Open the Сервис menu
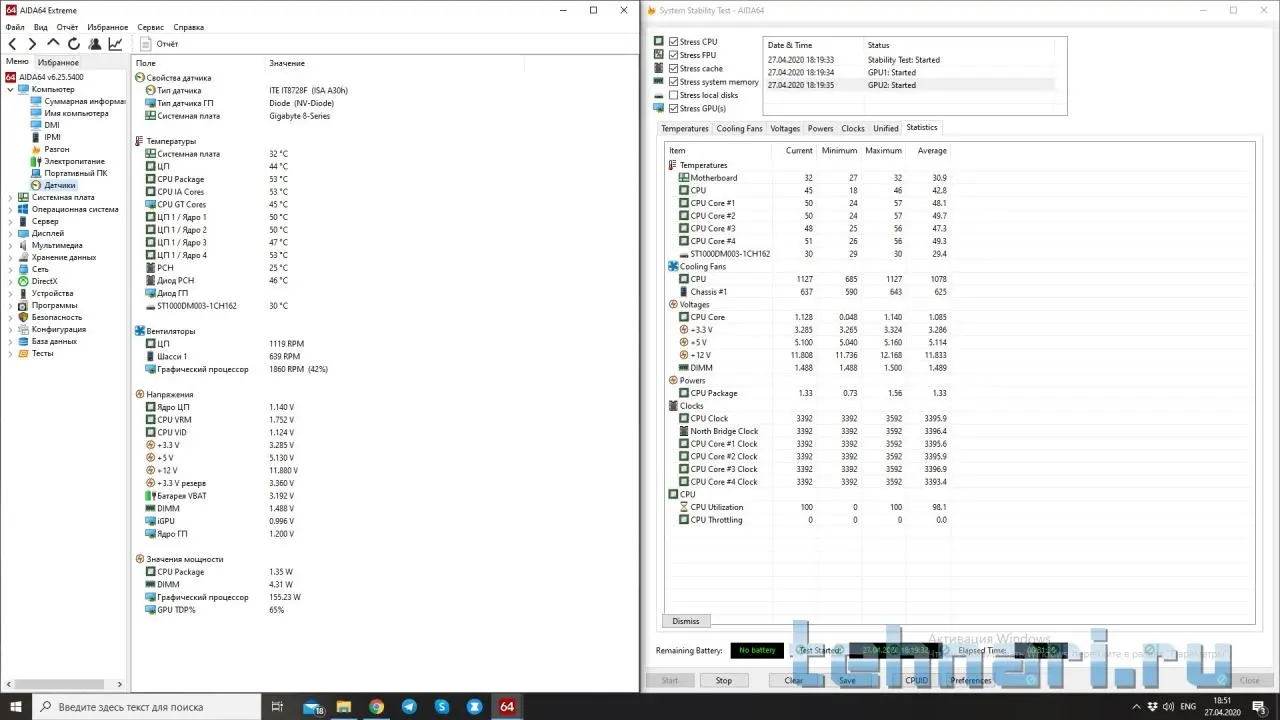The width and height of the screenshot is (1280, 720). click(x=151, y=27)
